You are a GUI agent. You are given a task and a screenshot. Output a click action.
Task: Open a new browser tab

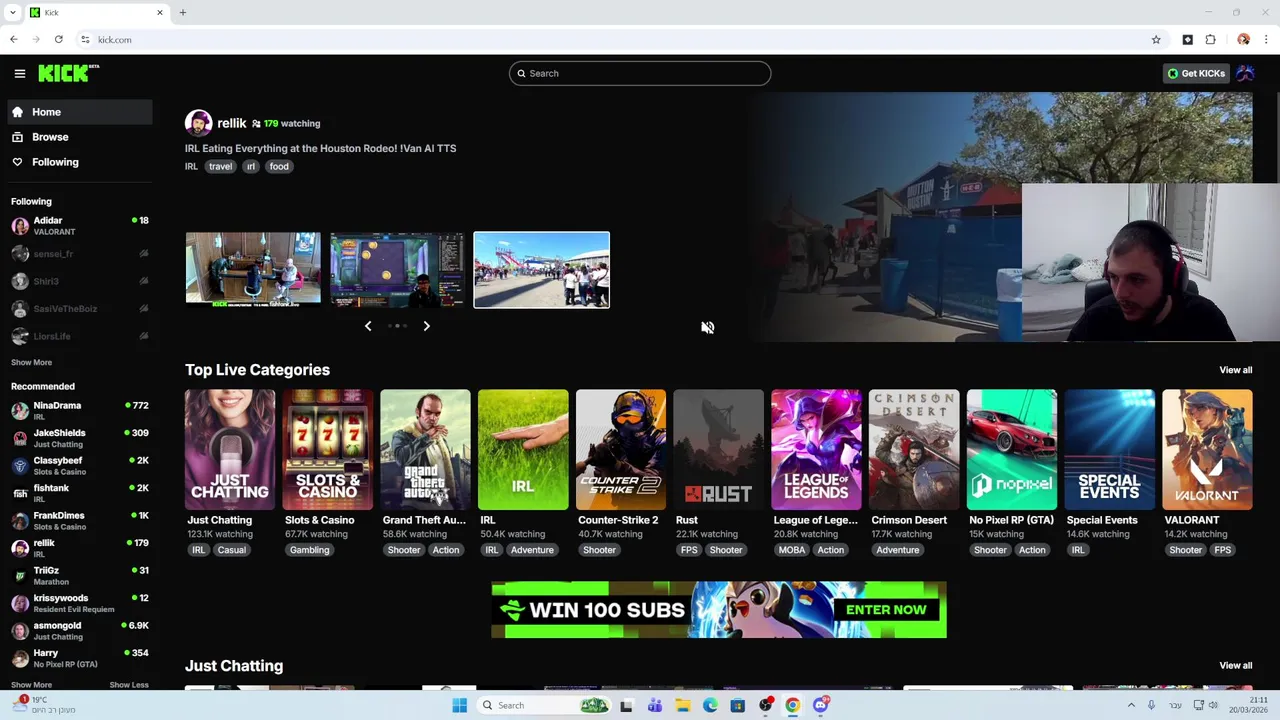pyautogui.click(x=183, y=12)
